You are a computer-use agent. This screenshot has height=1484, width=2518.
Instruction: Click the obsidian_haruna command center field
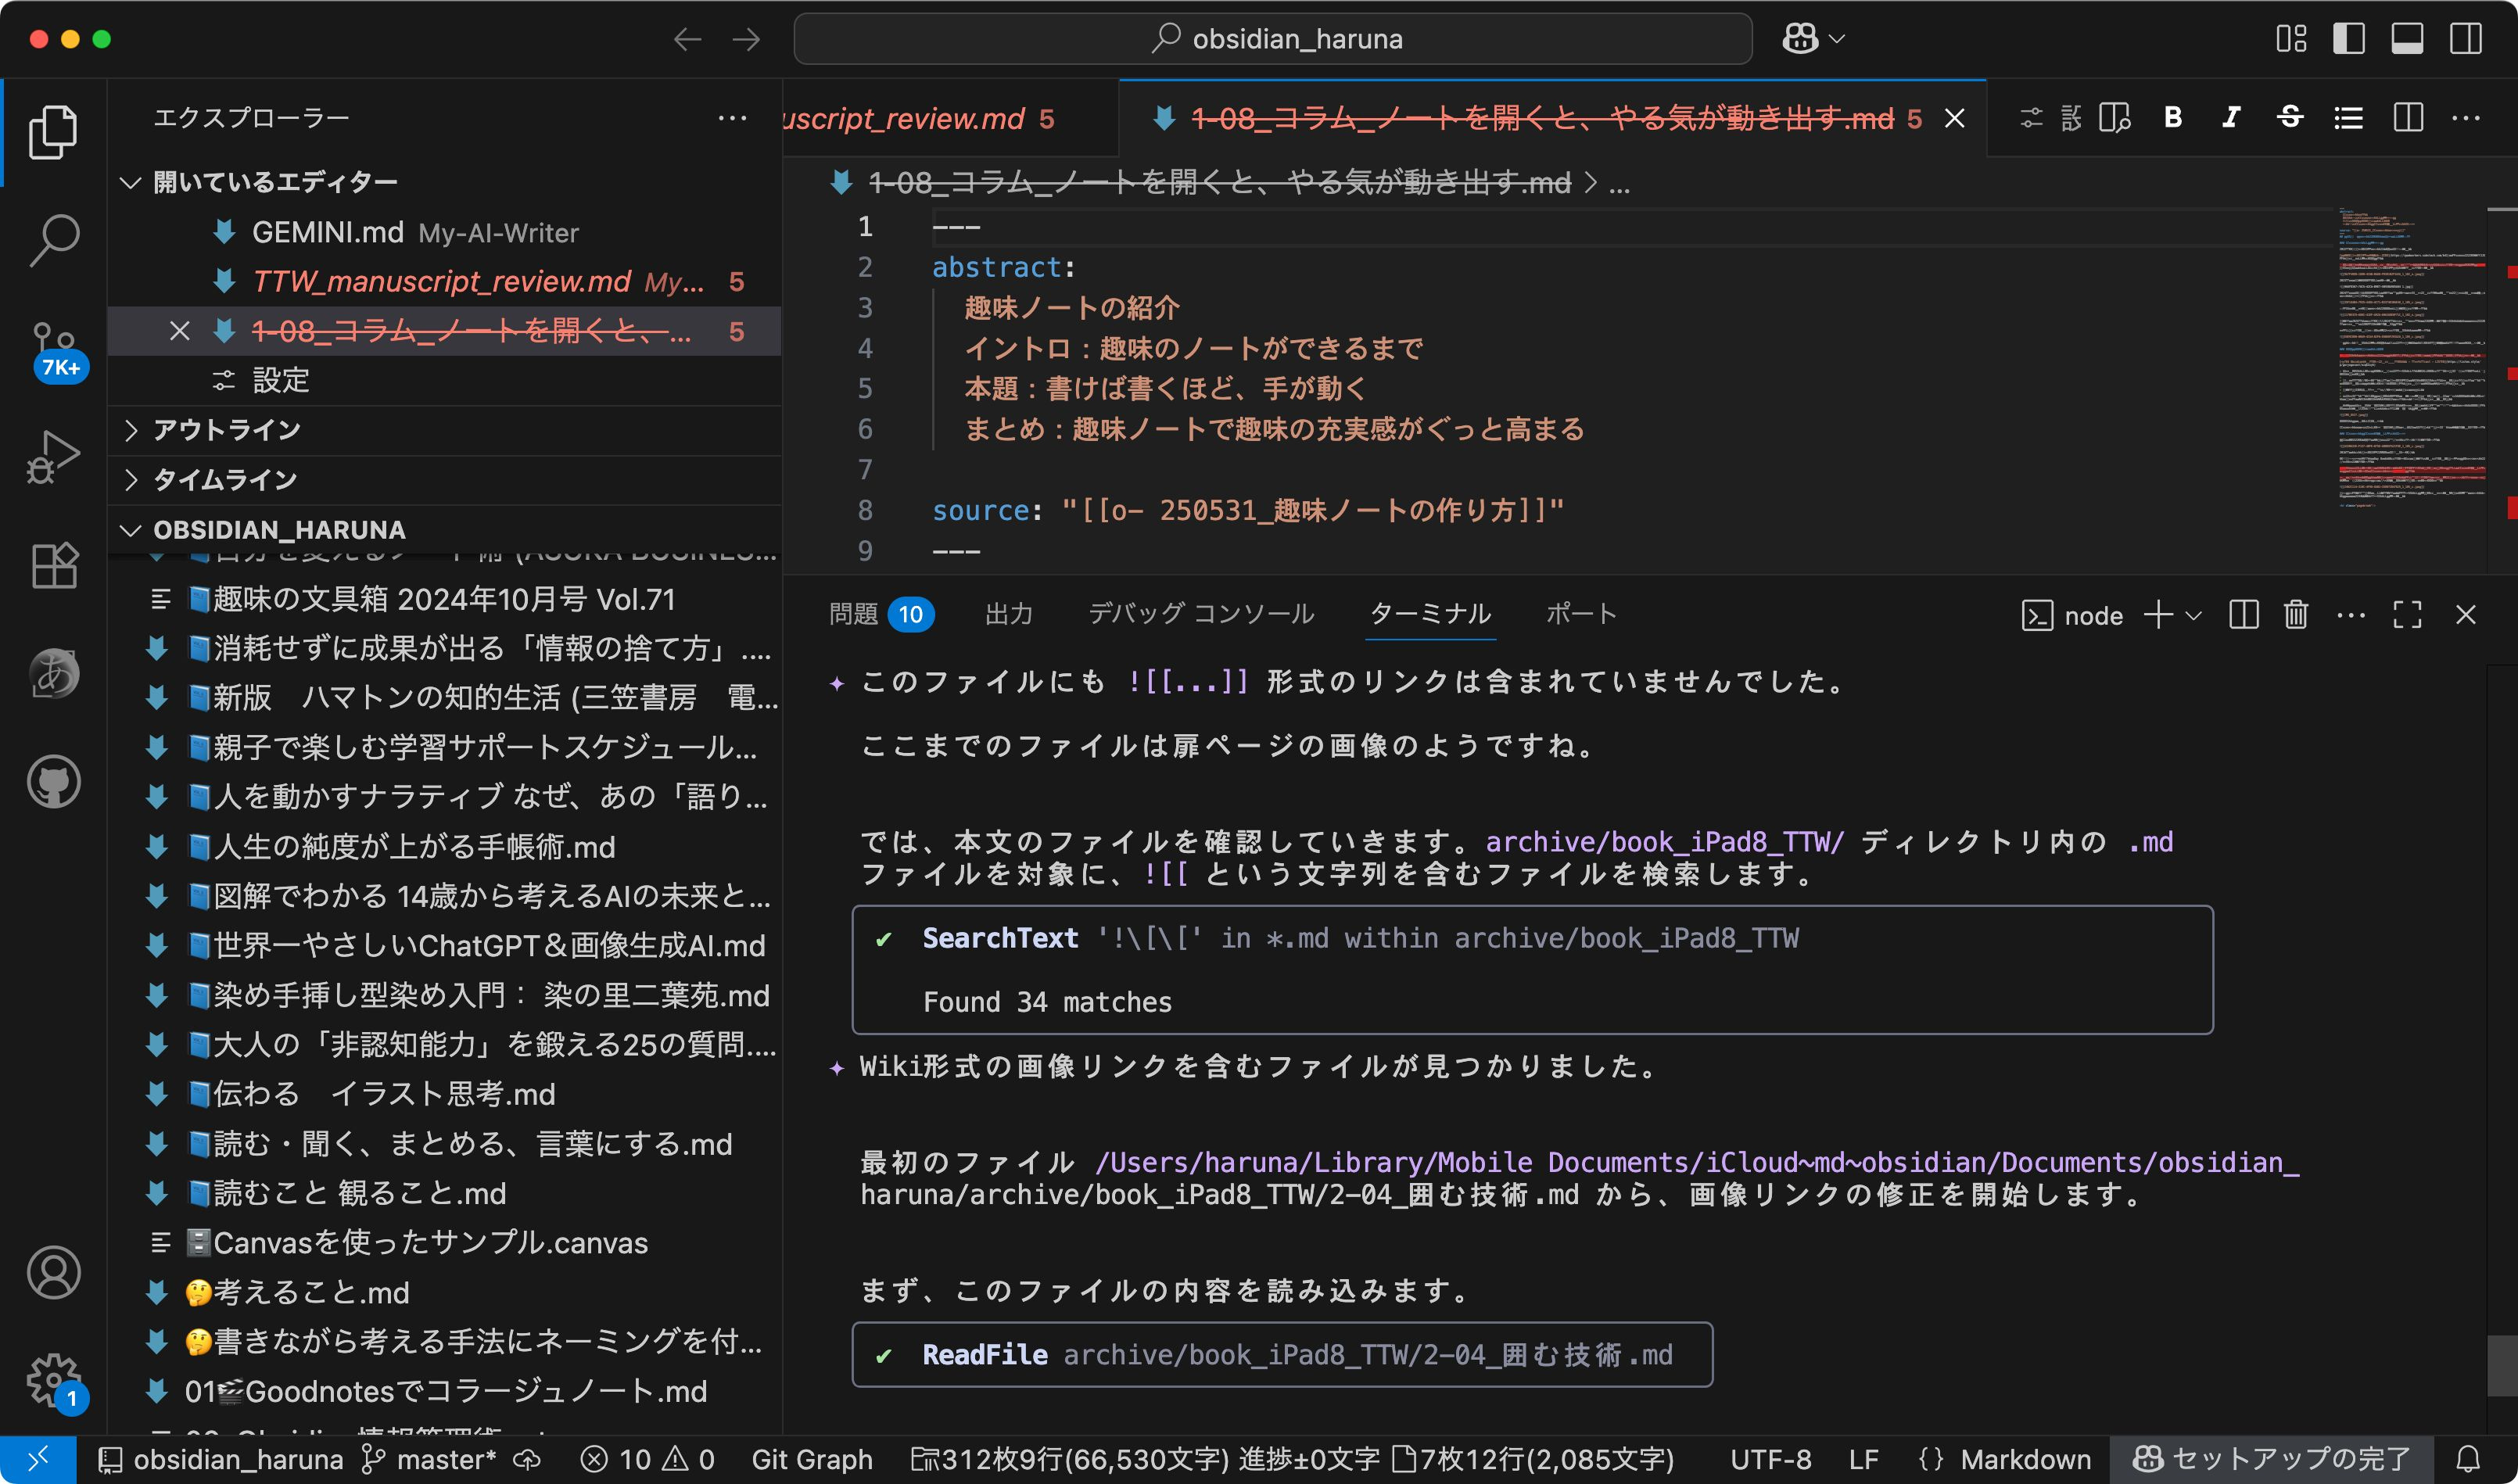[1270, 39]
